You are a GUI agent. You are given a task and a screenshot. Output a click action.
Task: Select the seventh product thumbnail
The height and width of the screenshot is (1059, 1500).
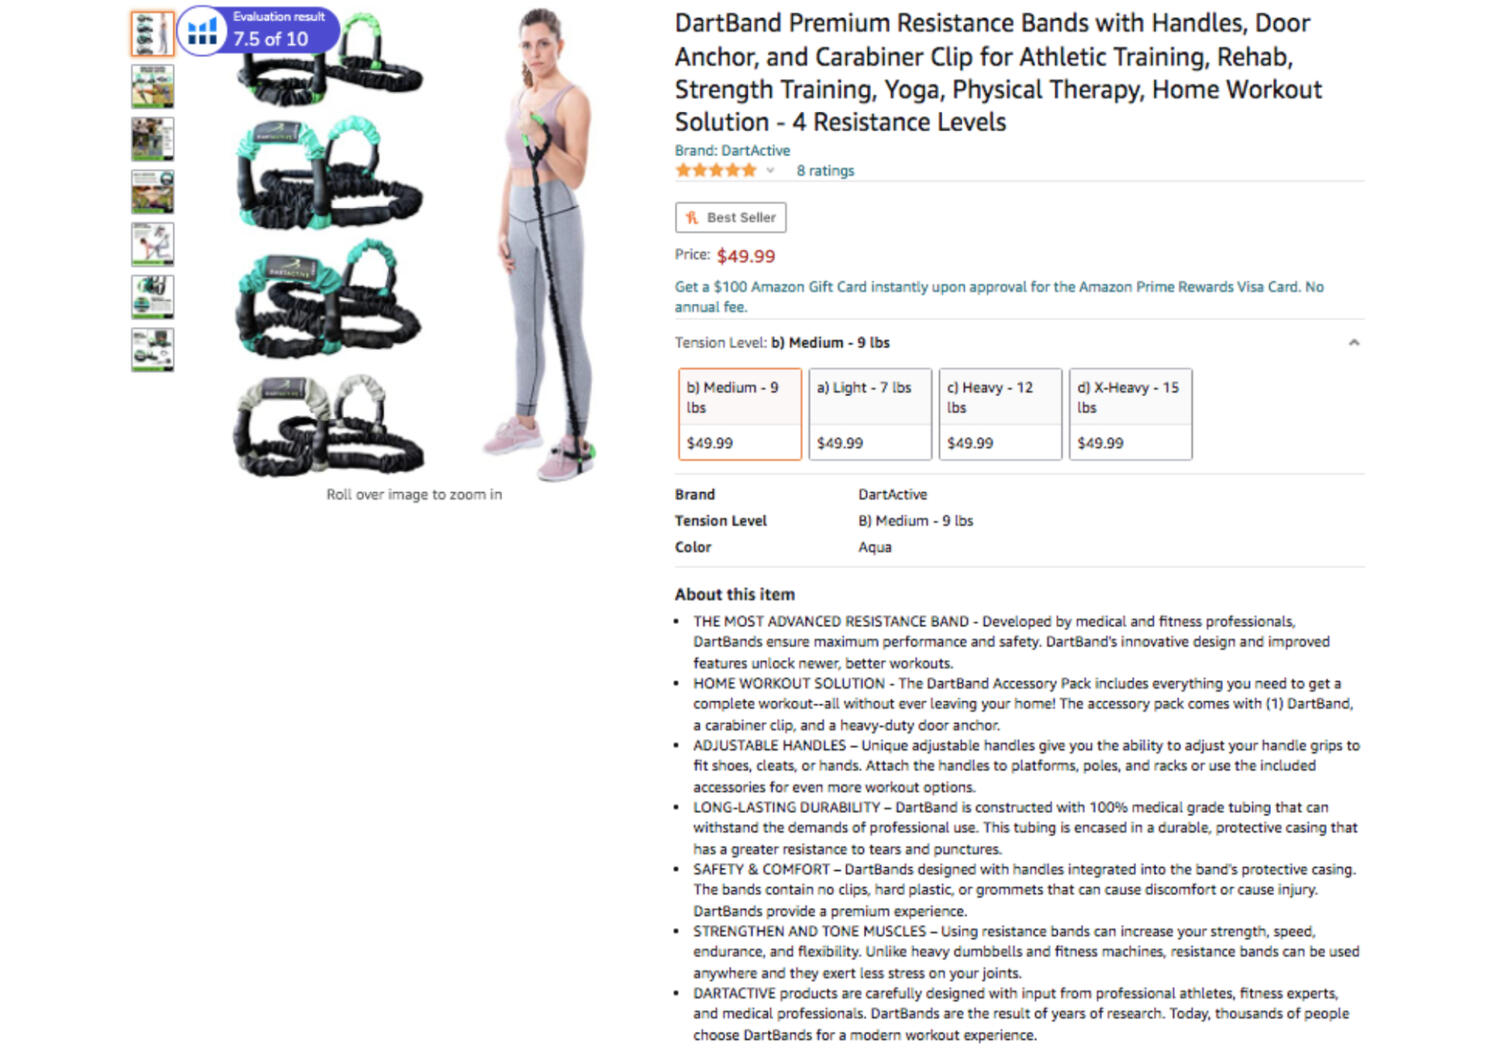[152, 350]
